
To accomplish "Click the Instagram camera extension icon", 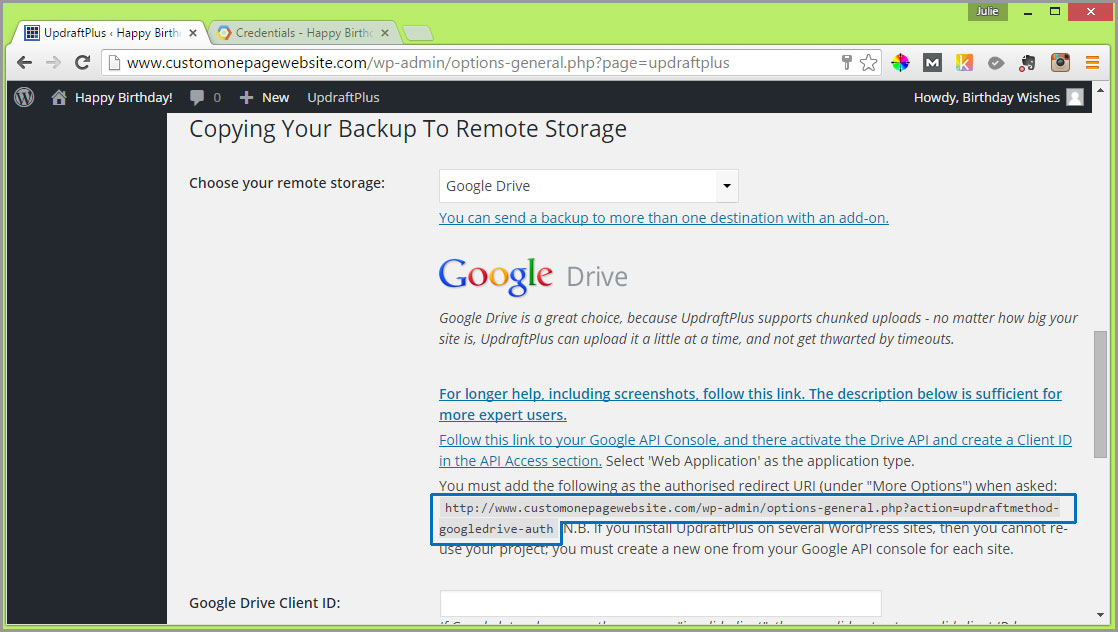I will [x=1060, y=63].
